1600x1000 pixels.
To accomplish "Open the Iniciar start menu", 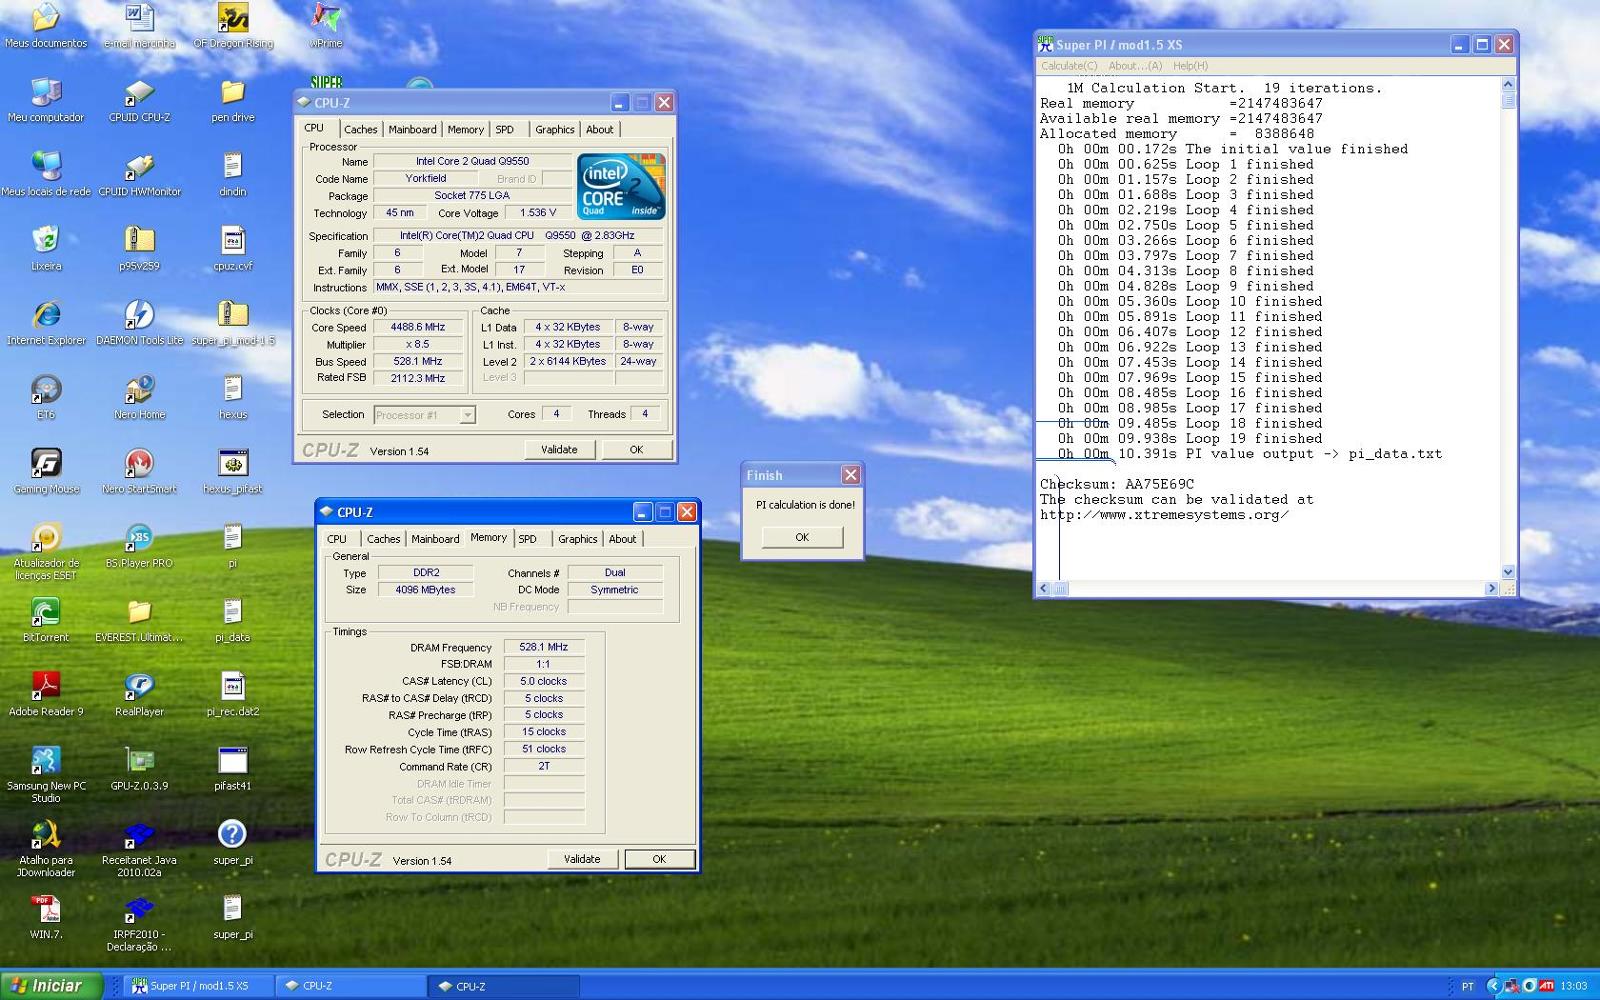I will [51, 986].
